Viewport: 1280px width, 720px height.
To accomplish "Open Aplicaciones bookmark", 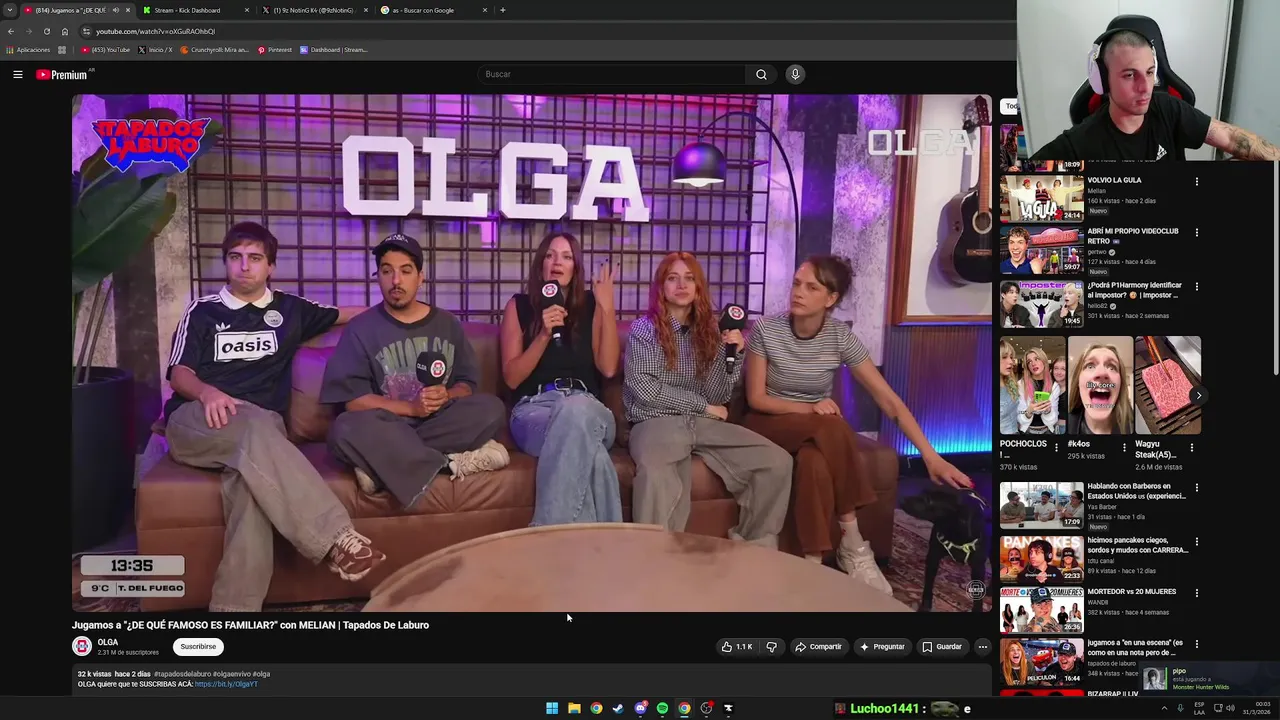I will click(x=28, y=50).
